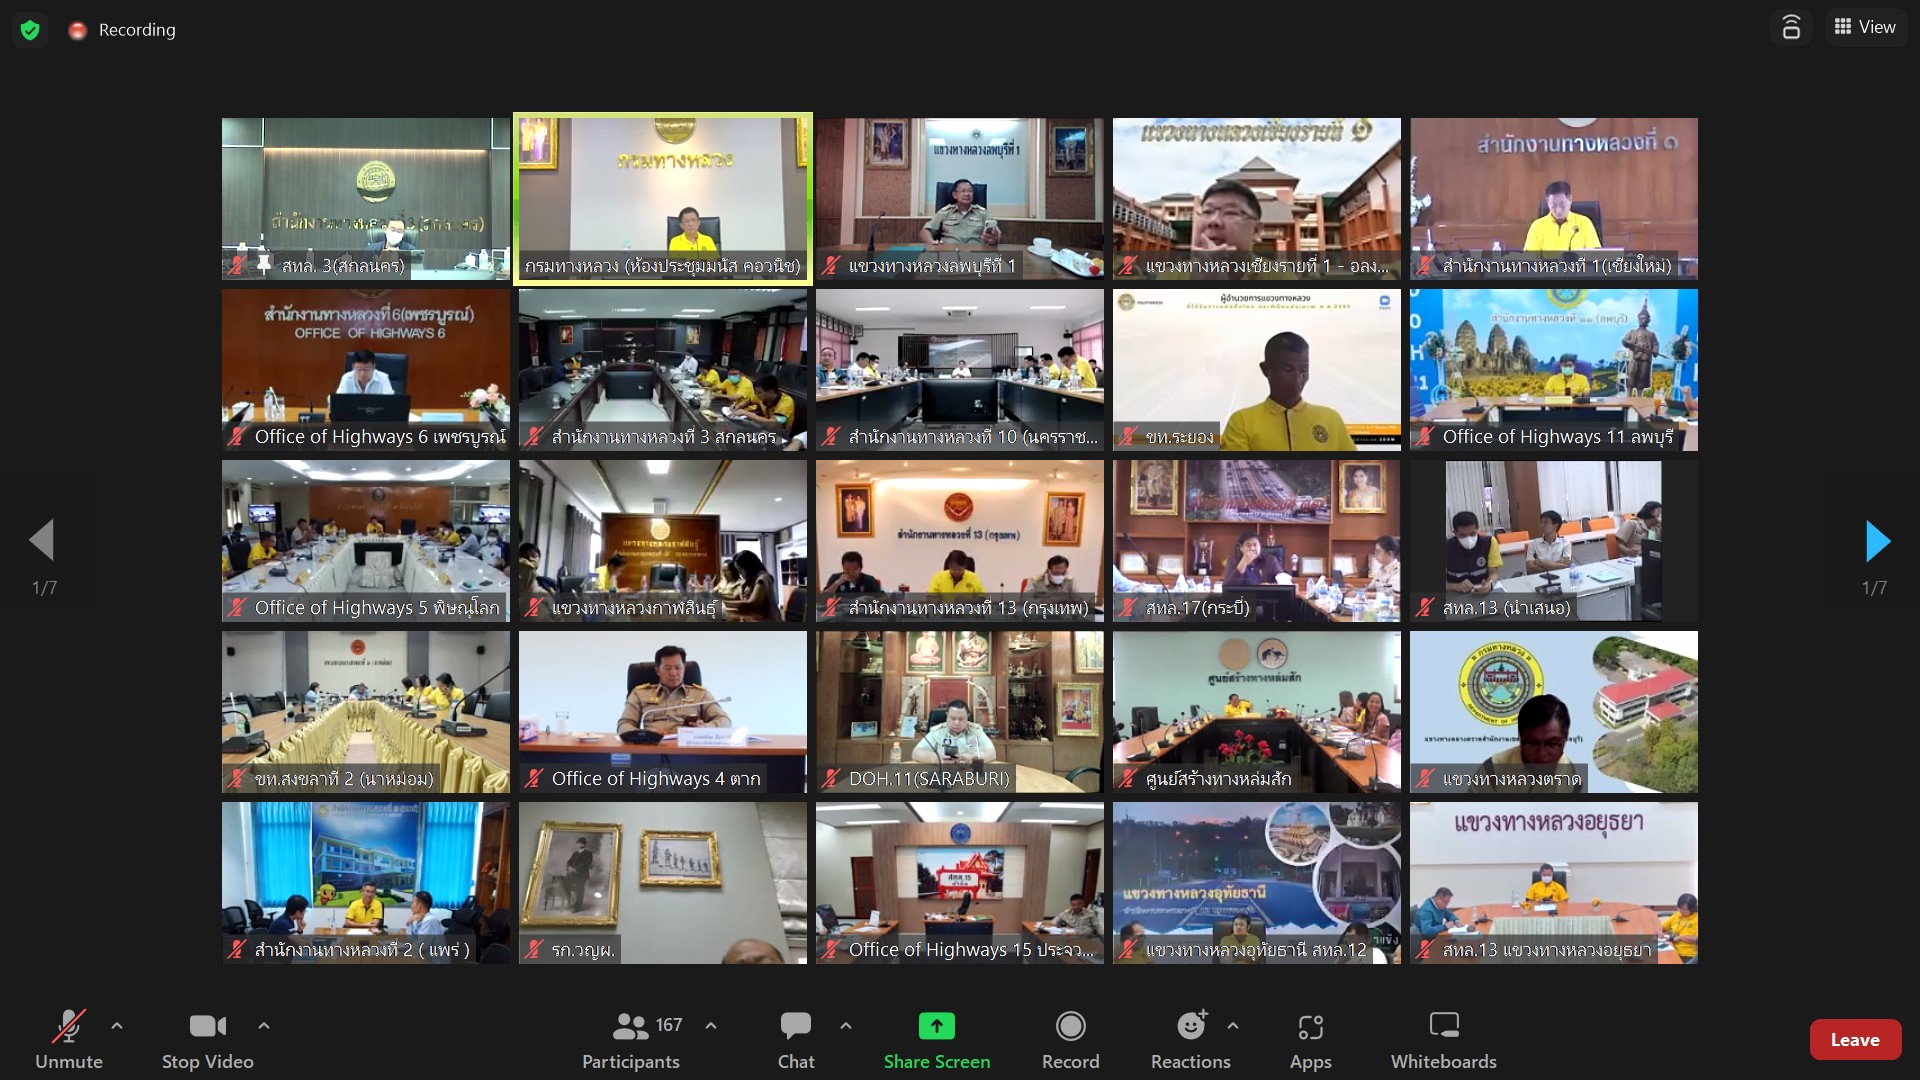Viewport: 1920px width, 1080px height.
Task: Expand the audio options caret beside Unmute
Action: [x=117, y=1026]
